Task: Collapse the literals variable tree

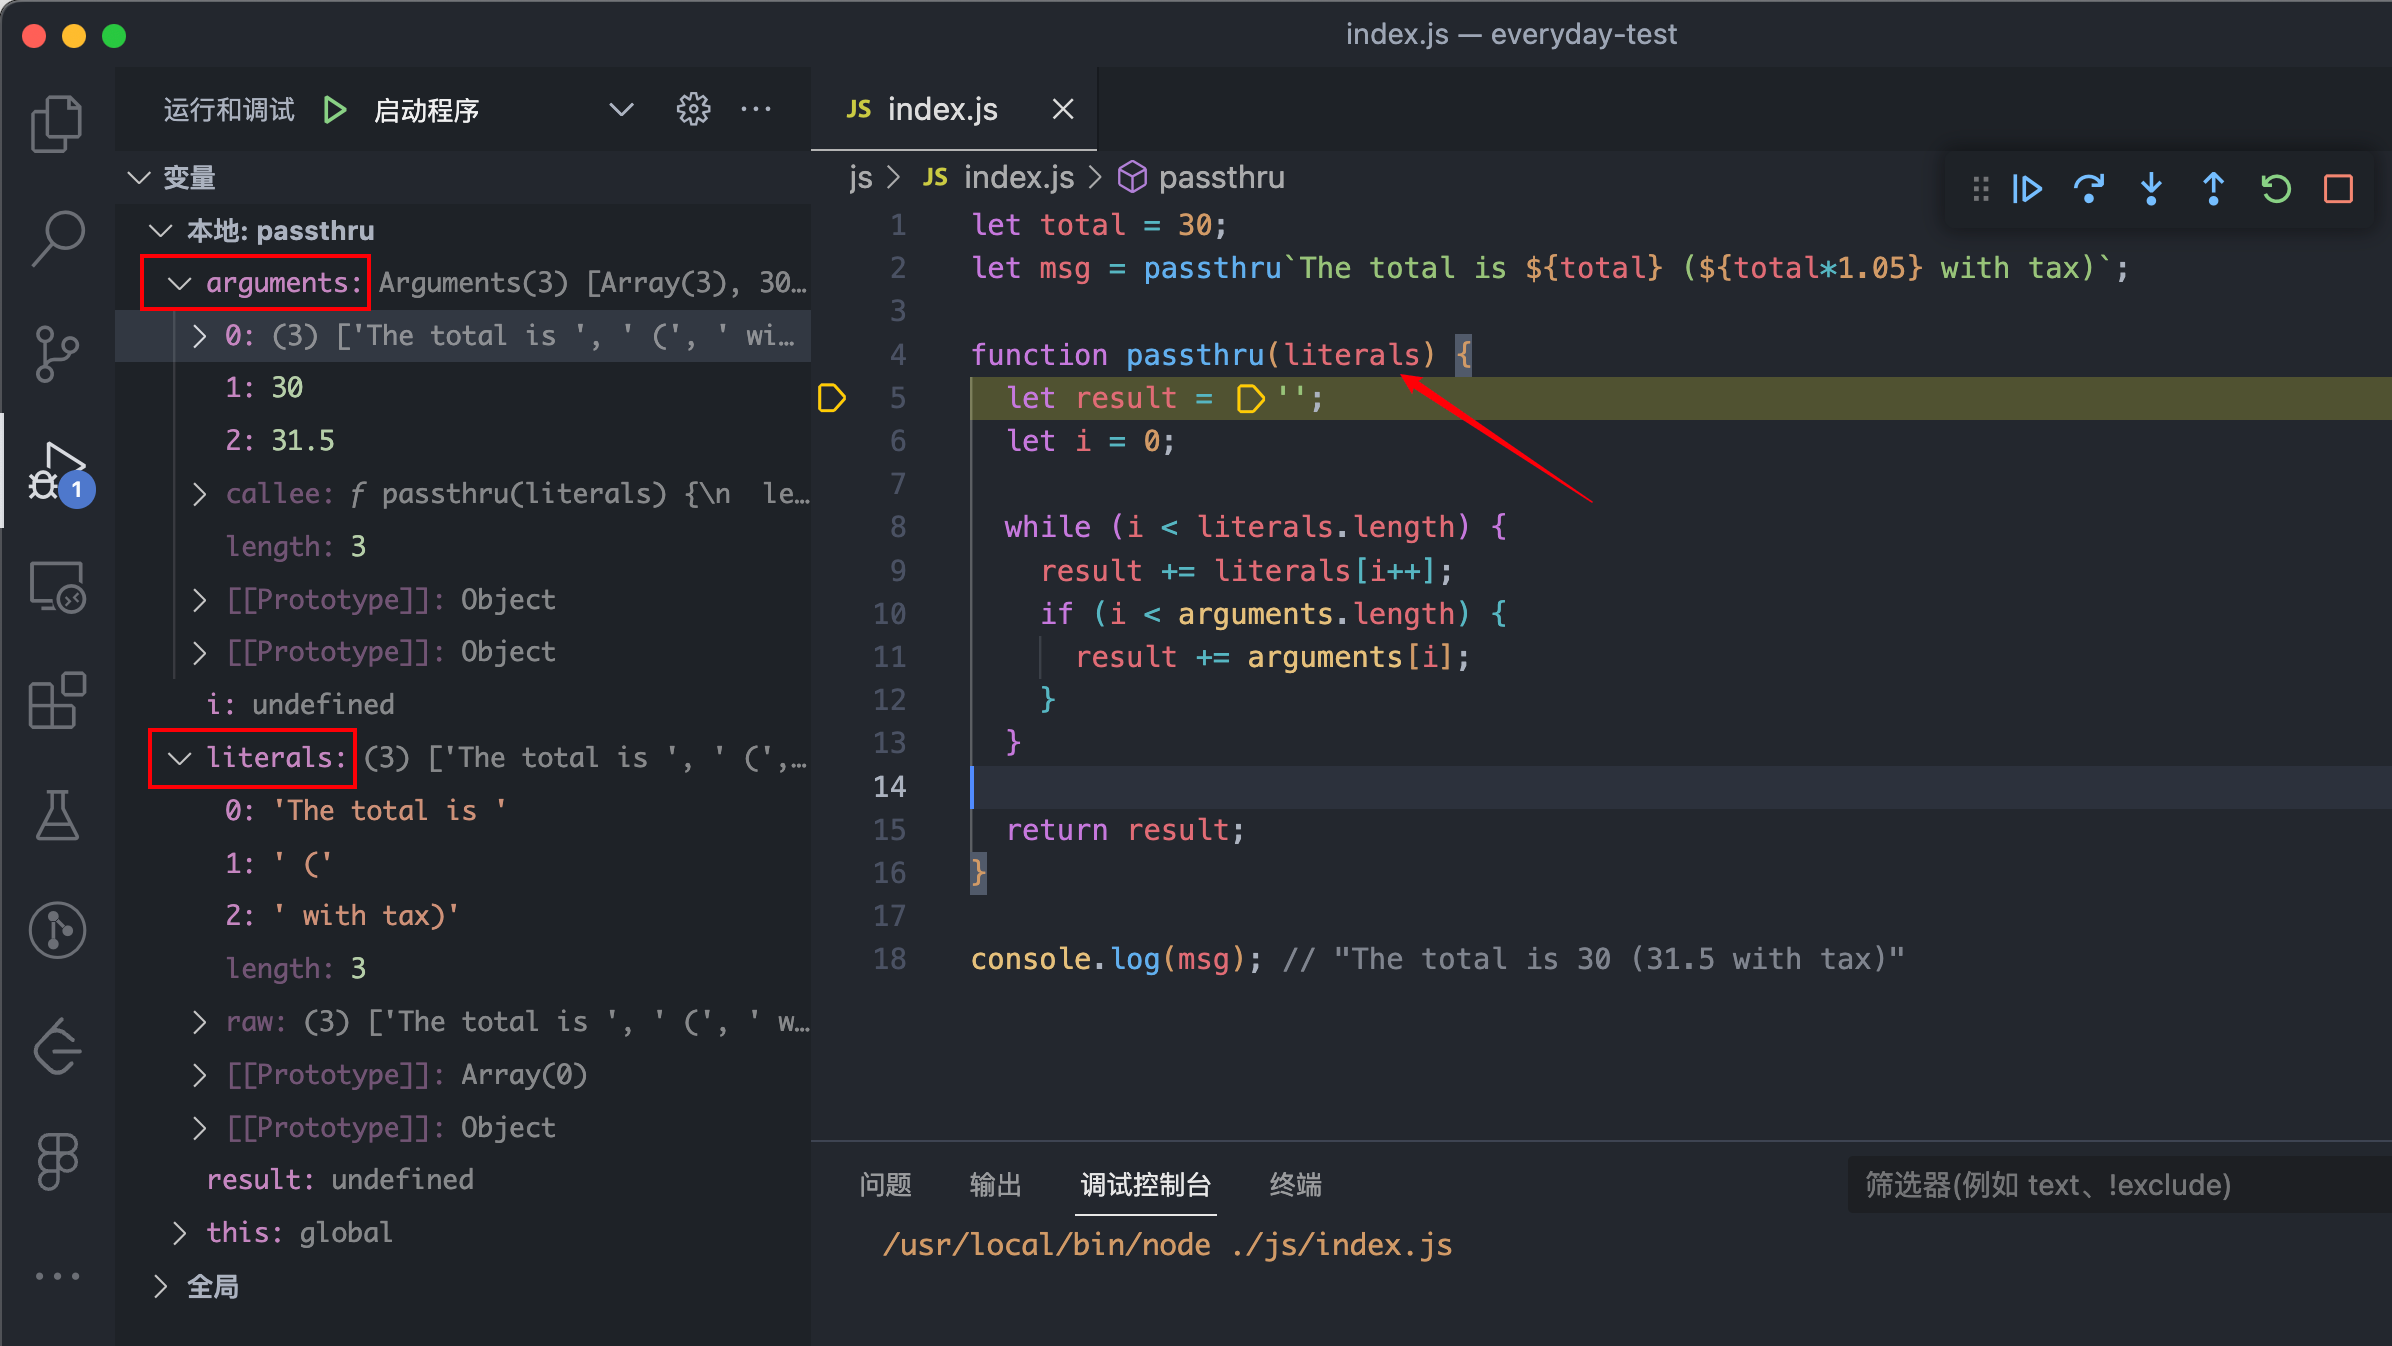Action: click(x=180, y=758)
